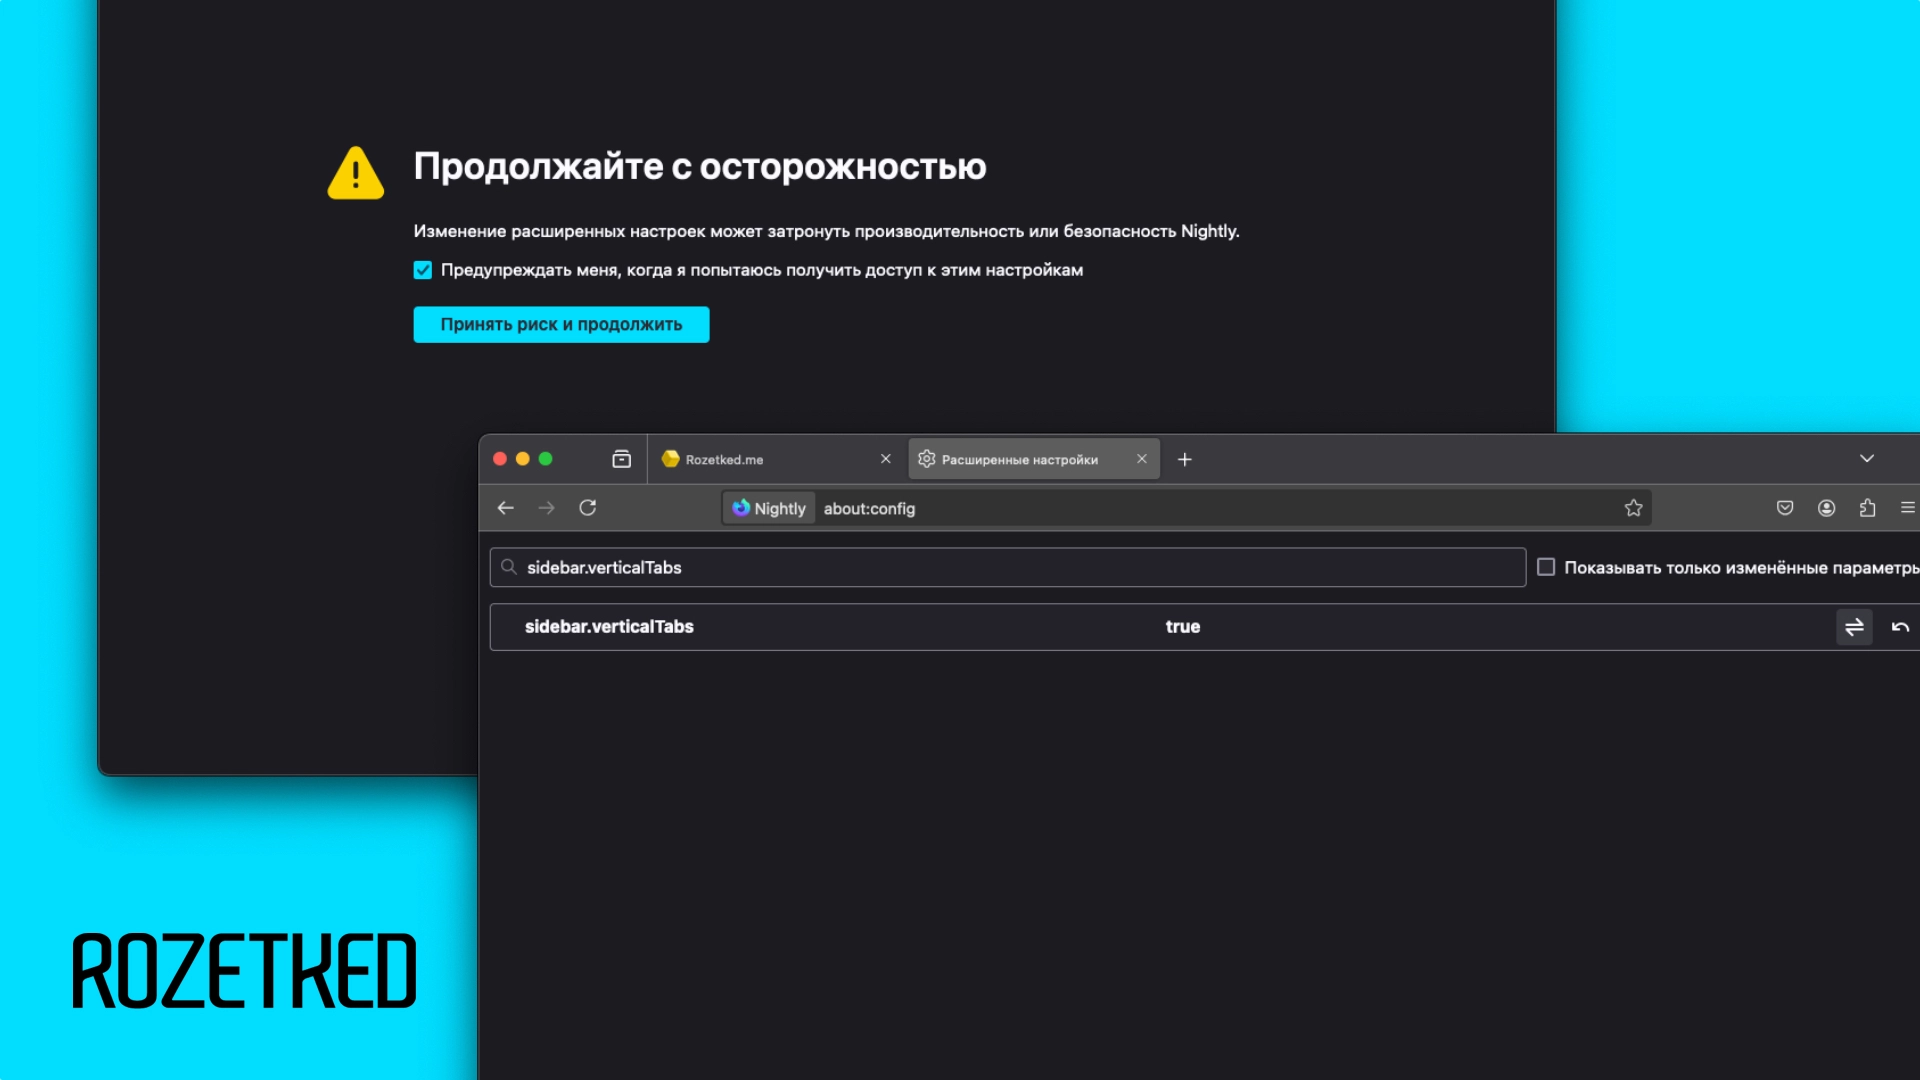Open the Firefox View icon

[x=621, y=459]
